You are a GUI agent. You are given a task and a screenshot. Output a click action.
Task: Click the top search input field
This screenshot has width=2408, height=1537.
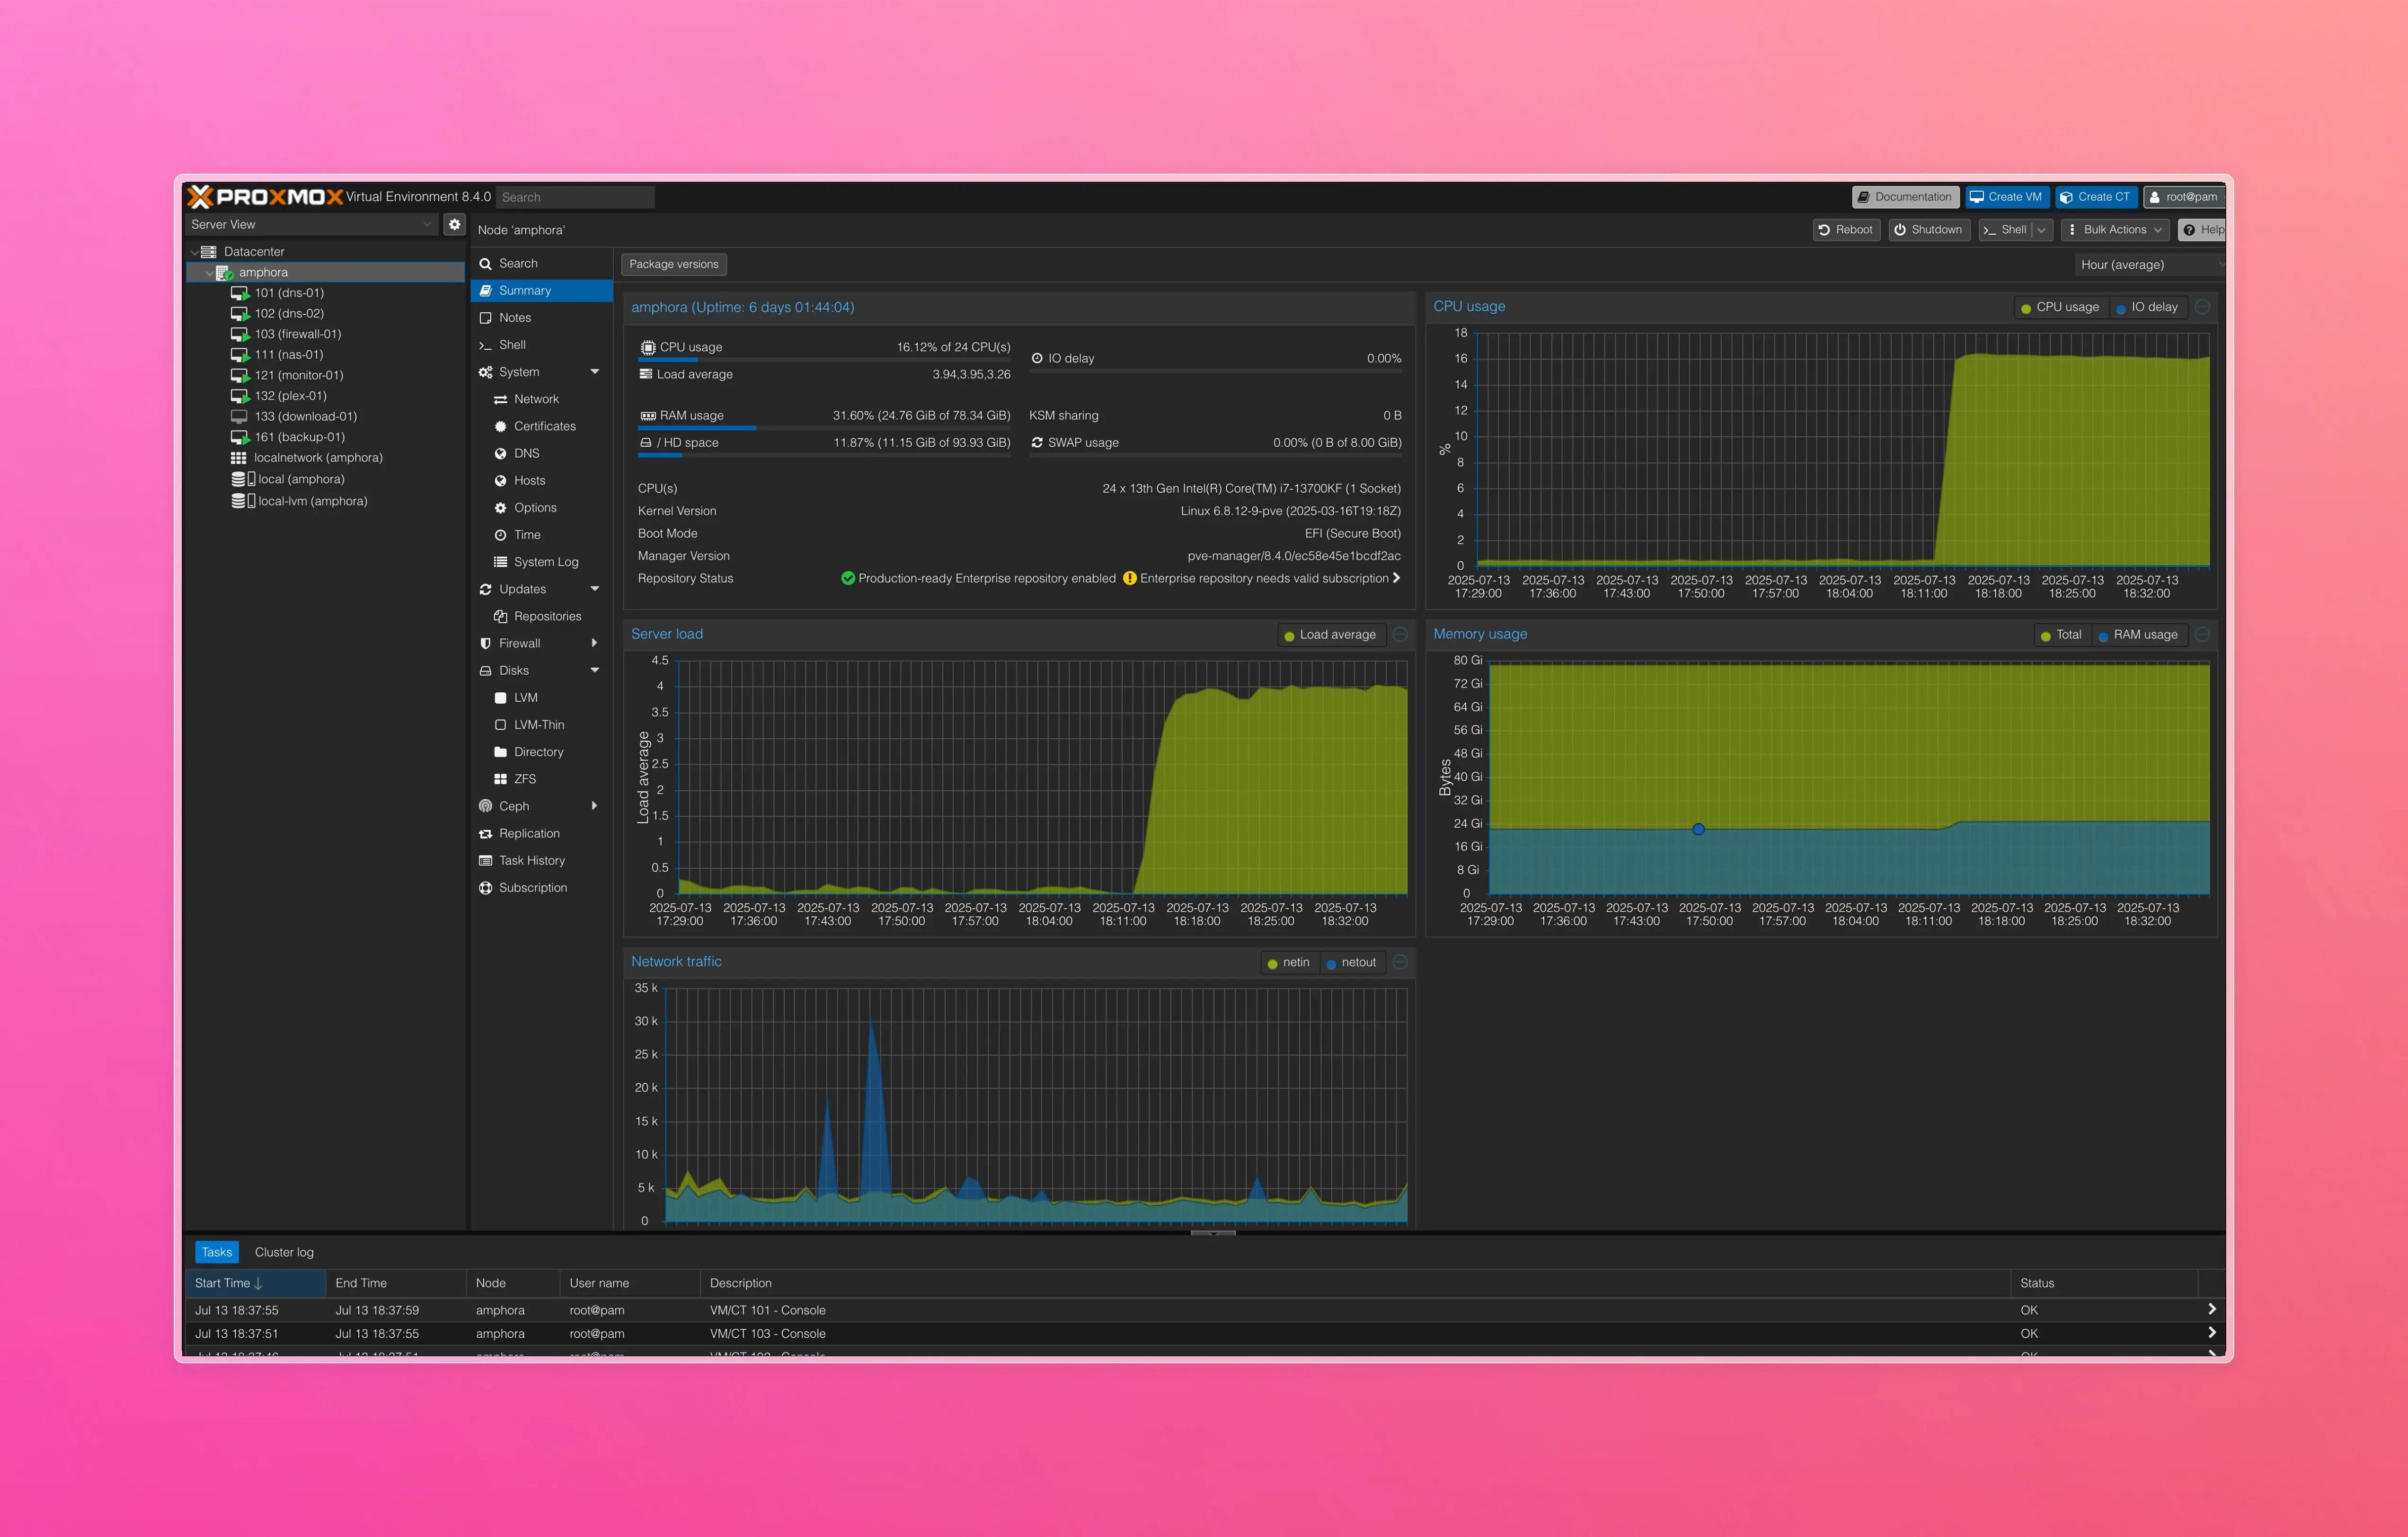[576, 197]
